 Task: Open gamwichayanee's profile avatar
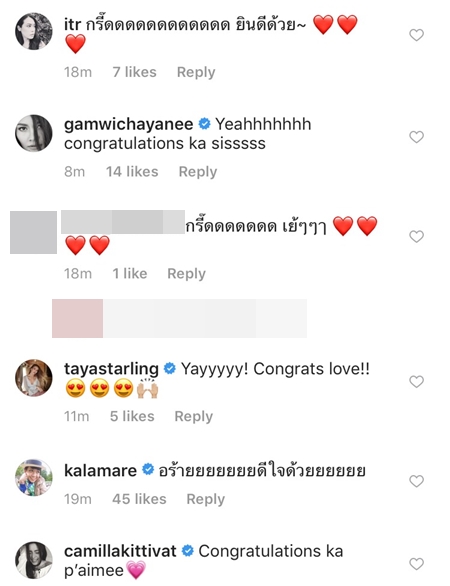(34, 133)
